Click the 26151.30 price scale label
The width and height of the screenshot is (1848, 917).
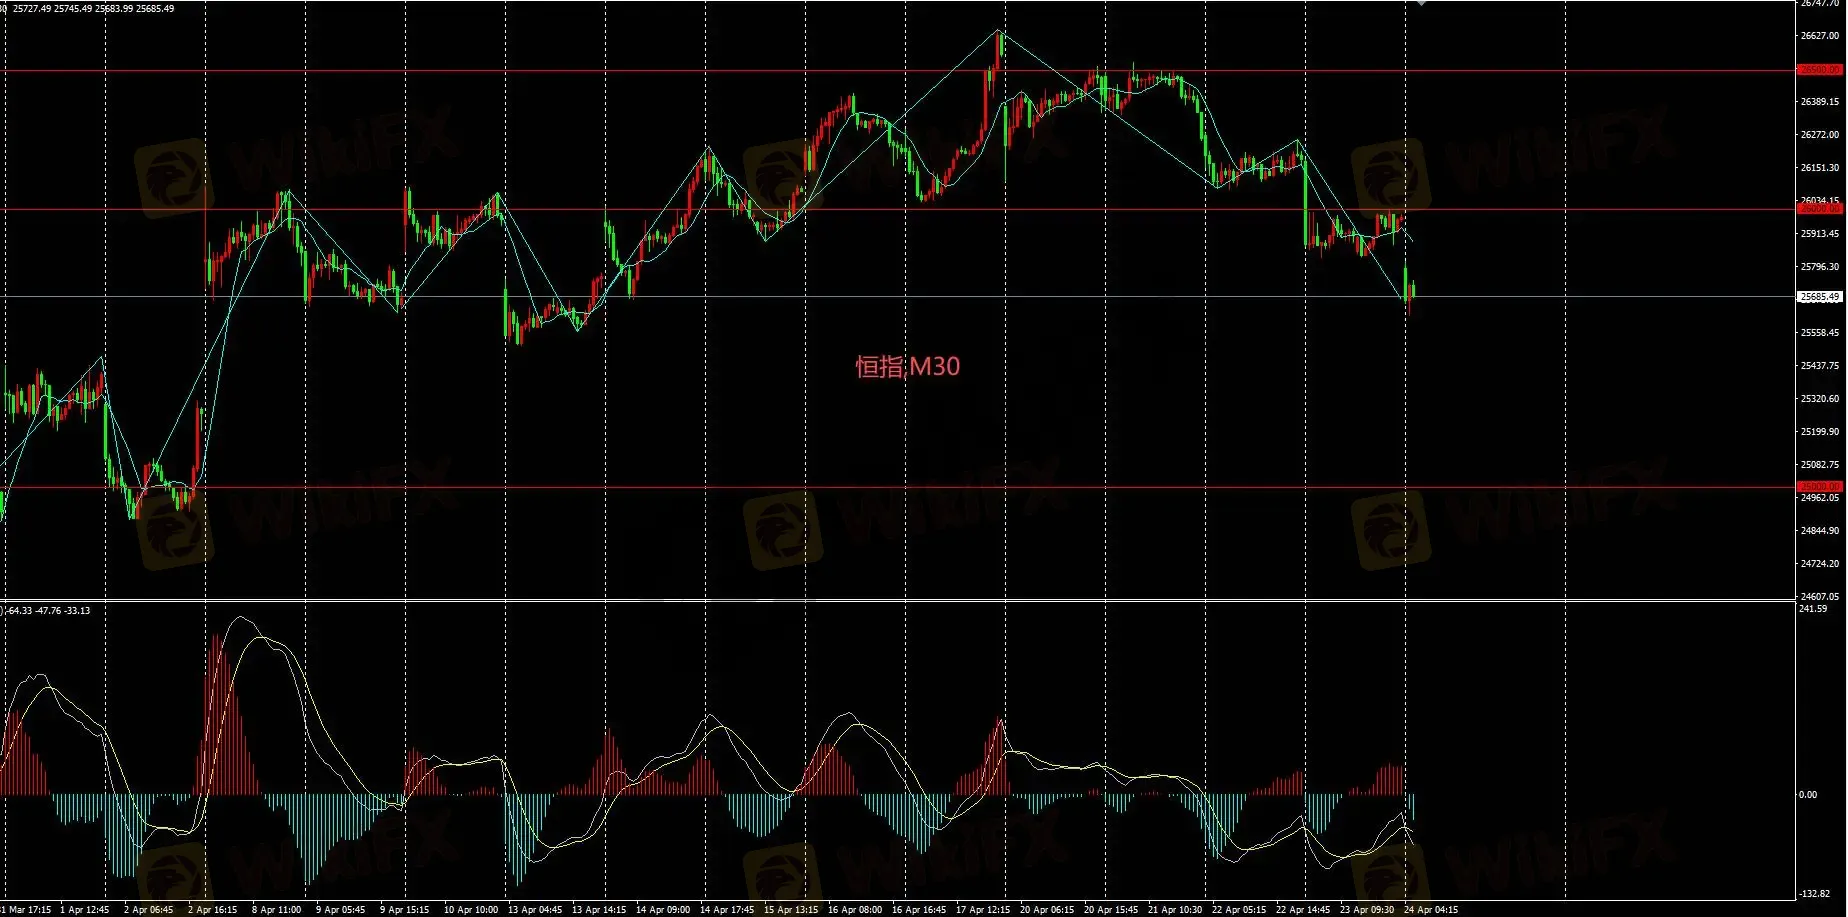(1820, 168)
